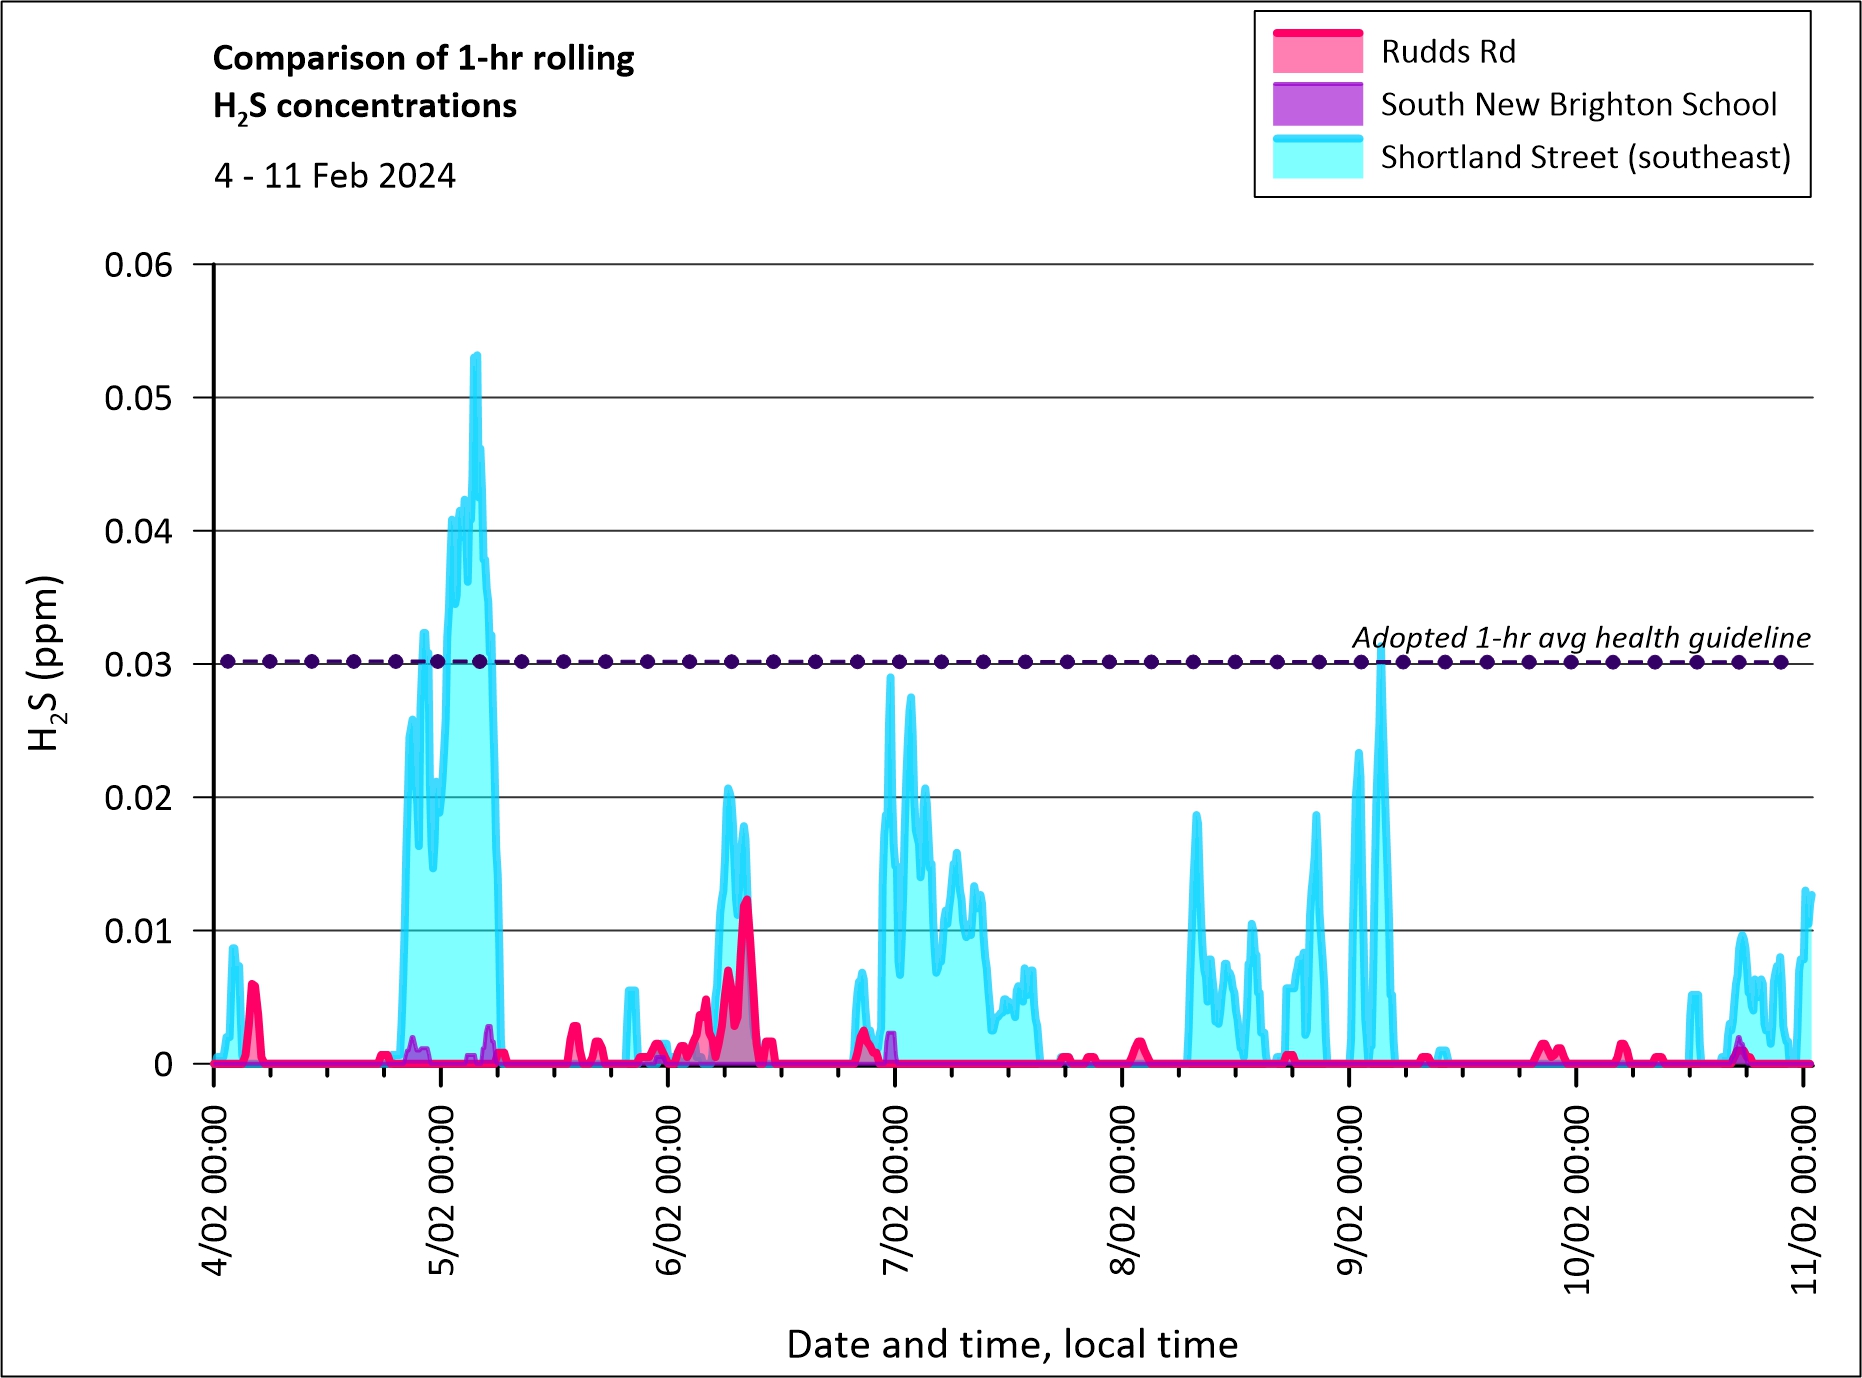Screen dimensions: 1862x1378
Task: Click the Shortland Street cyan legend swatch
Action: coord(1317,158)
